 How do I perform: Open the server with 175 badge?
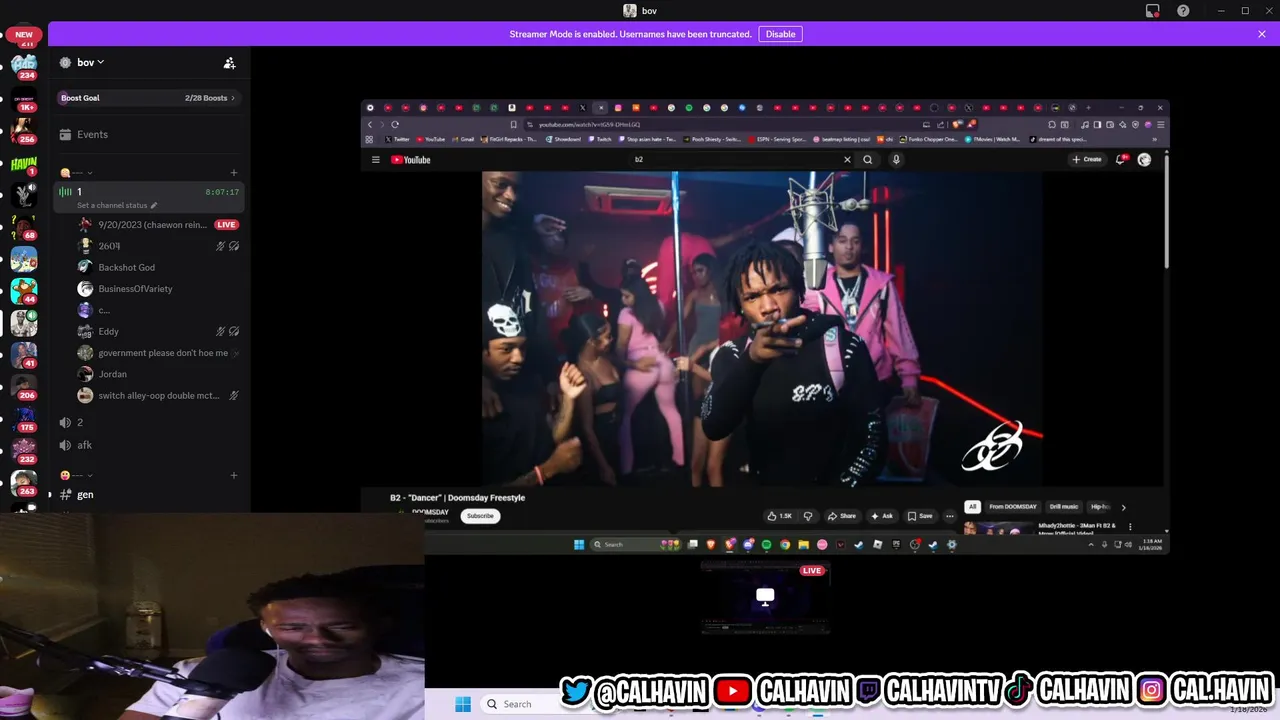(x=24, y=419)
